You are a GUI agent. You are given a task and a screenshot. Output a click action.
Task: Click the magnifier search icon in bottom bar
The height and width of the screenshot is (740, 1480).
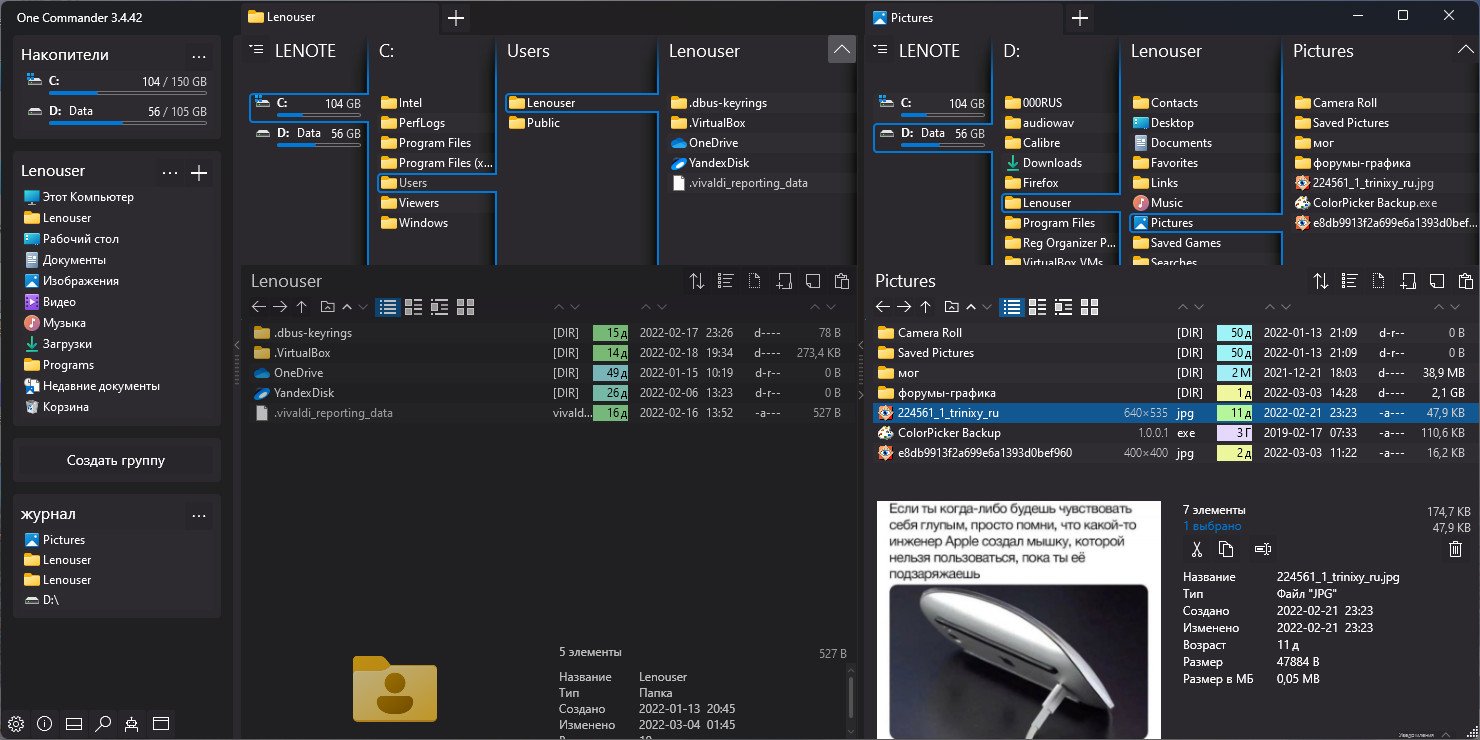point(102,723)
